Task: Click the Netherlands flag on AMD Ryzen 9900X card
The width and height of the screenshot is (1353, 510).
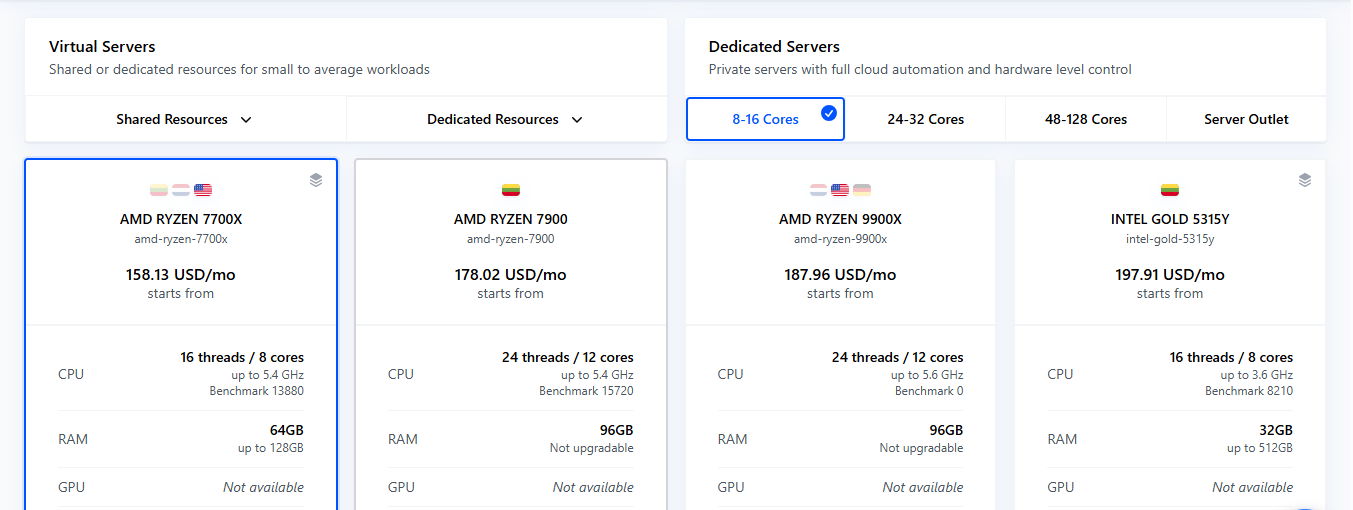Action: [819, 190]
